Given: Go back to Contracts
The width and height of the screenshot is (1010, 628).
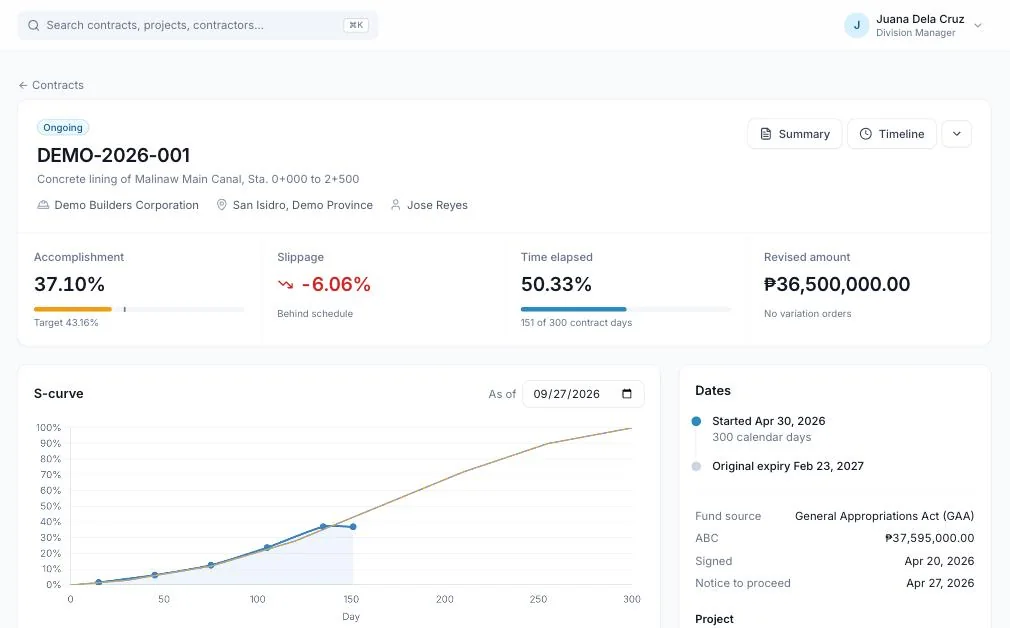Looking at the screenshot, I should pyautogui.click(x=52, y=85).
